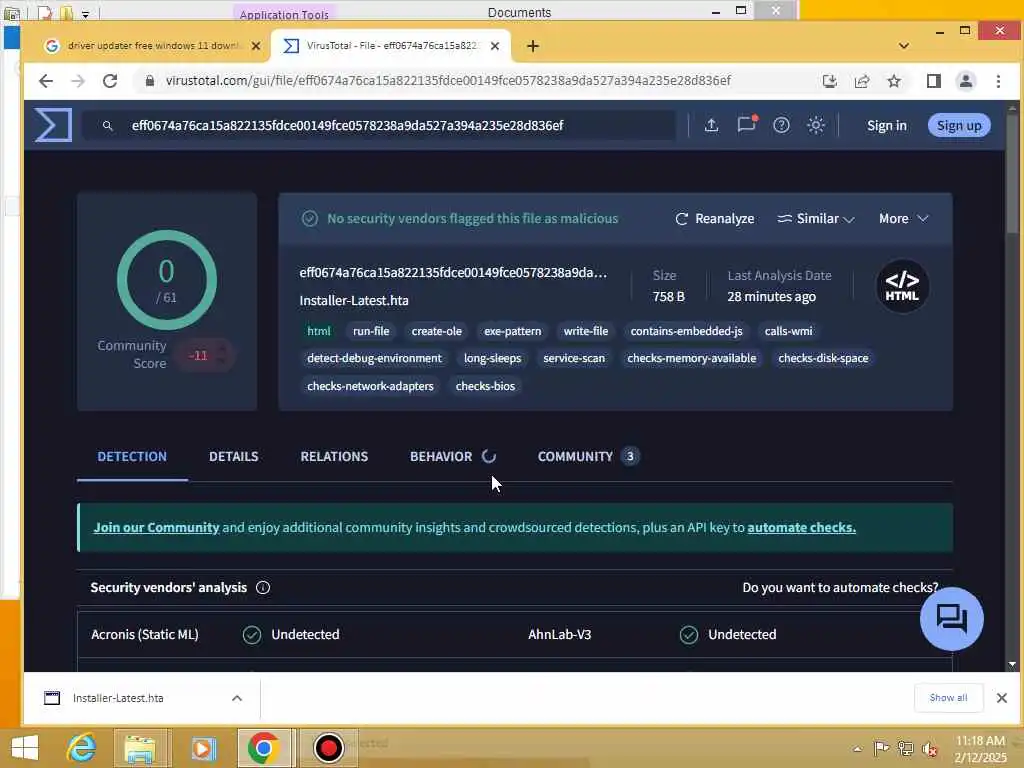Image resolution: width=1024 pixels, height=768 pixels.
Task: Expand the More dropdown
Action: 903,219
